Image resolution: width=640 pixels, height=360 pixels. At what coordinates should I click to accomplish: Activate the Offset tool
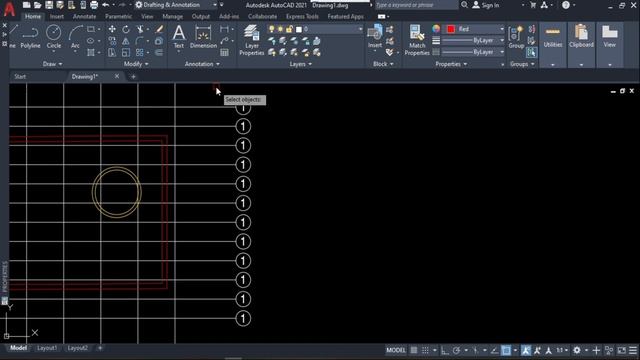(159, 52)
